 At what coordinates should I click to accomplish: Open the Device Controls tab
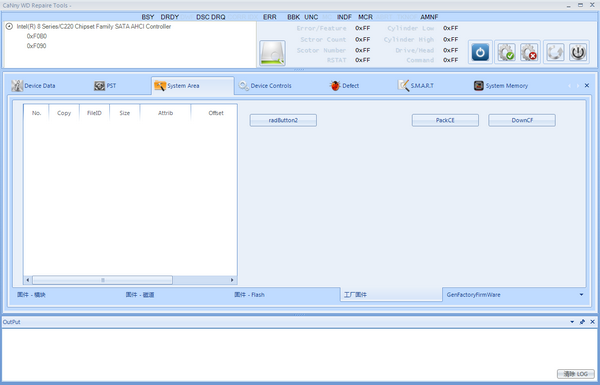click(265, 86)
